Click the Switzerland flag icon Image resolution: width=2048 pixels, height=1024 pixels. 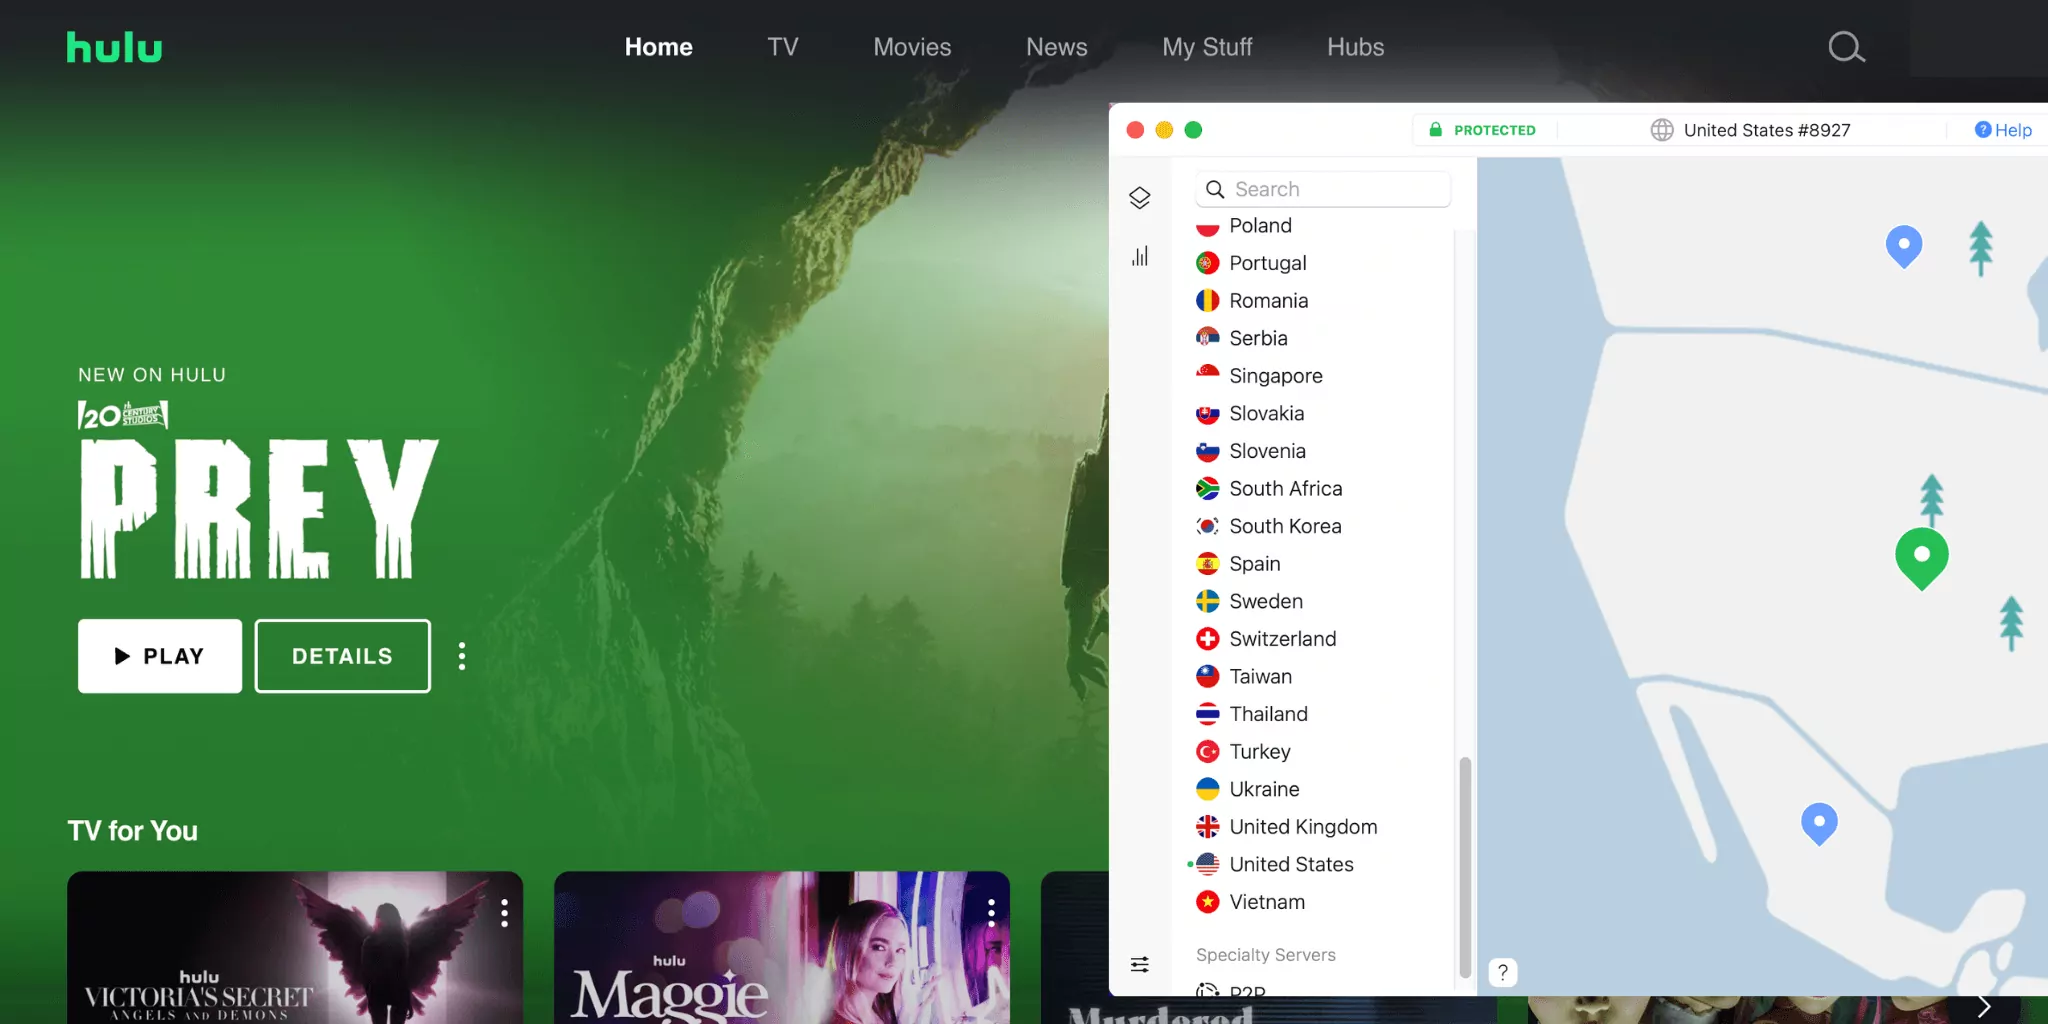coord(1208,639)
